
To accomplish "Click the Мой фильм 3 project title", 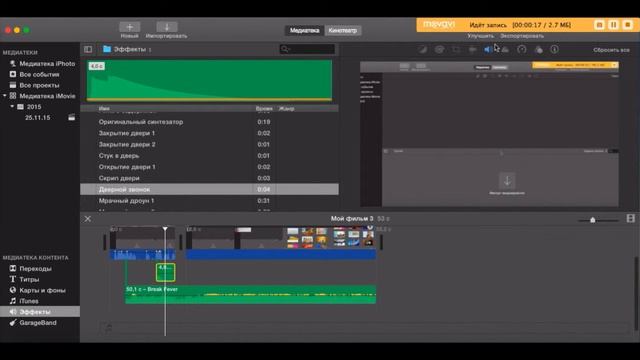I will (x=352, y=219).
